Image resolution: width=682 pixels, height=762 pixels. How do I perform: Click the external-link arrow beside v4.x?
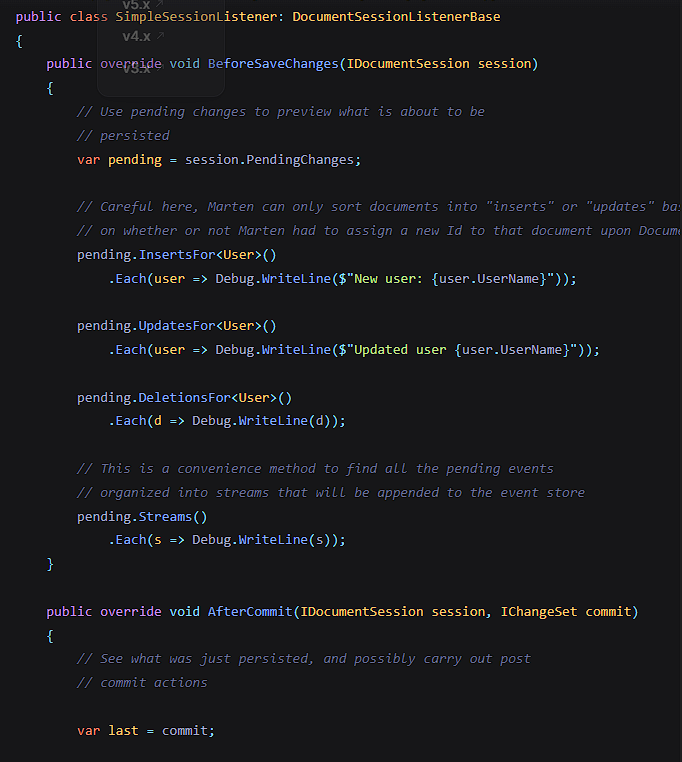coord(160,36)
